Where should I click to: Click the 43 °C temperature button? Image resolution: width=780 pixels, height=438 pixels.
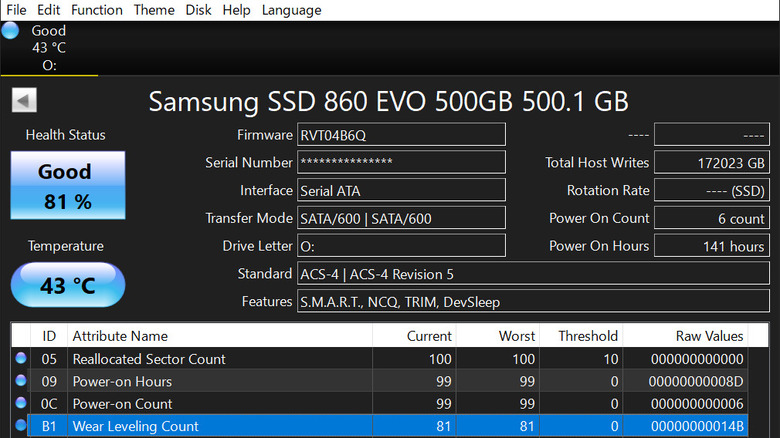click(67, 285)
